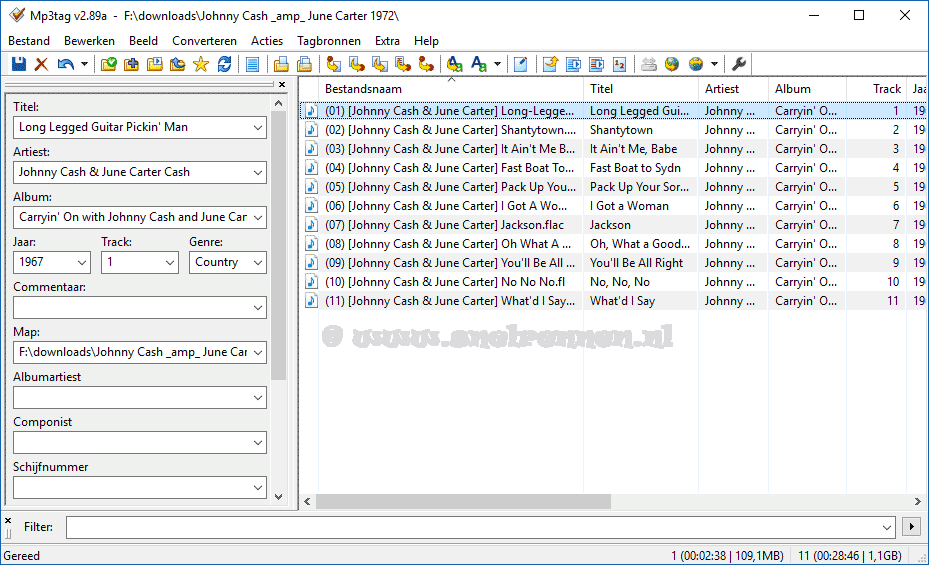929x565 pixels.
Task: Save tag with the blue floppy disk icon
Action: coord(18,64)
